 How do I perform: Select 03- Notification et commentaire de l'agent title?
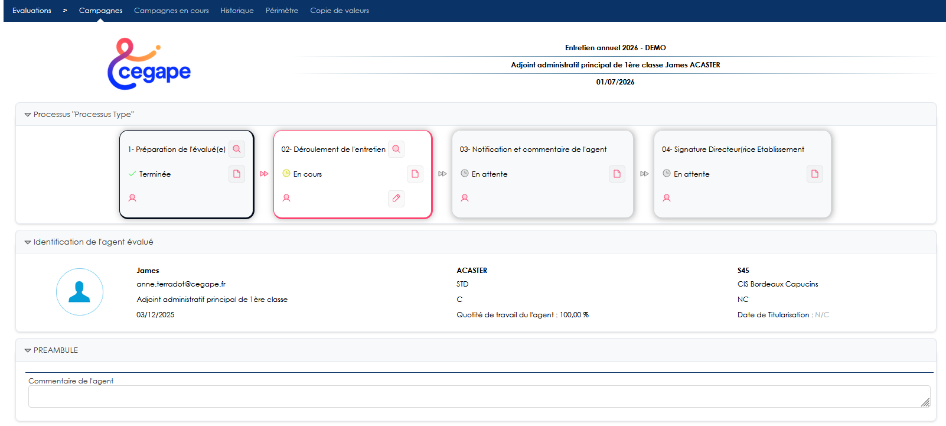coord(533,149)
